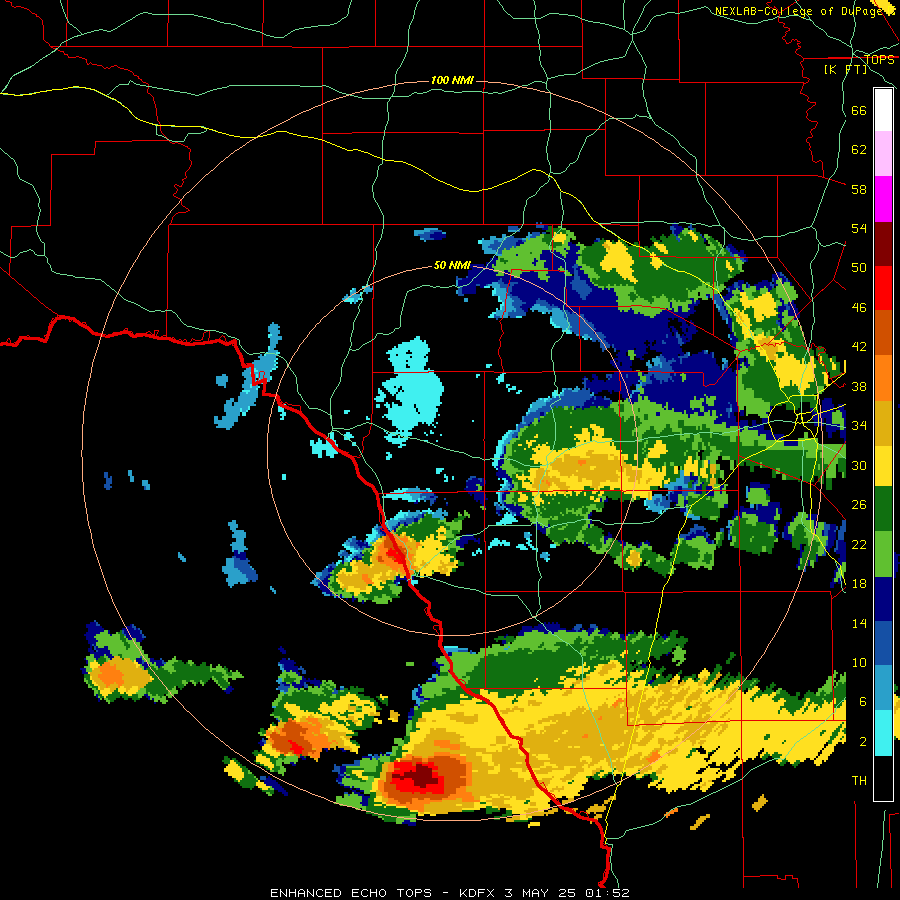This screenshot has width=900, height=900.
Task: Select the 58 value on the legend
Action: coord(859,189)
